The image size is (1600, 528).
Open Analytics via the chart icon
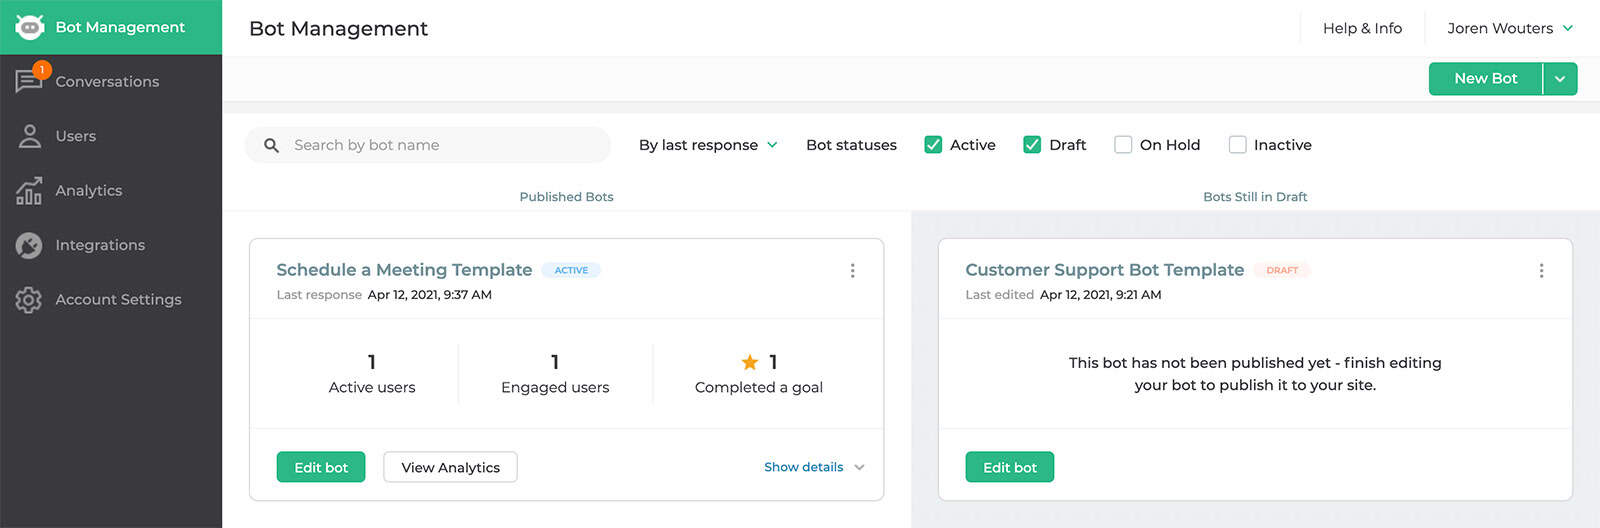pyautogui.click(x=29, y=190)
